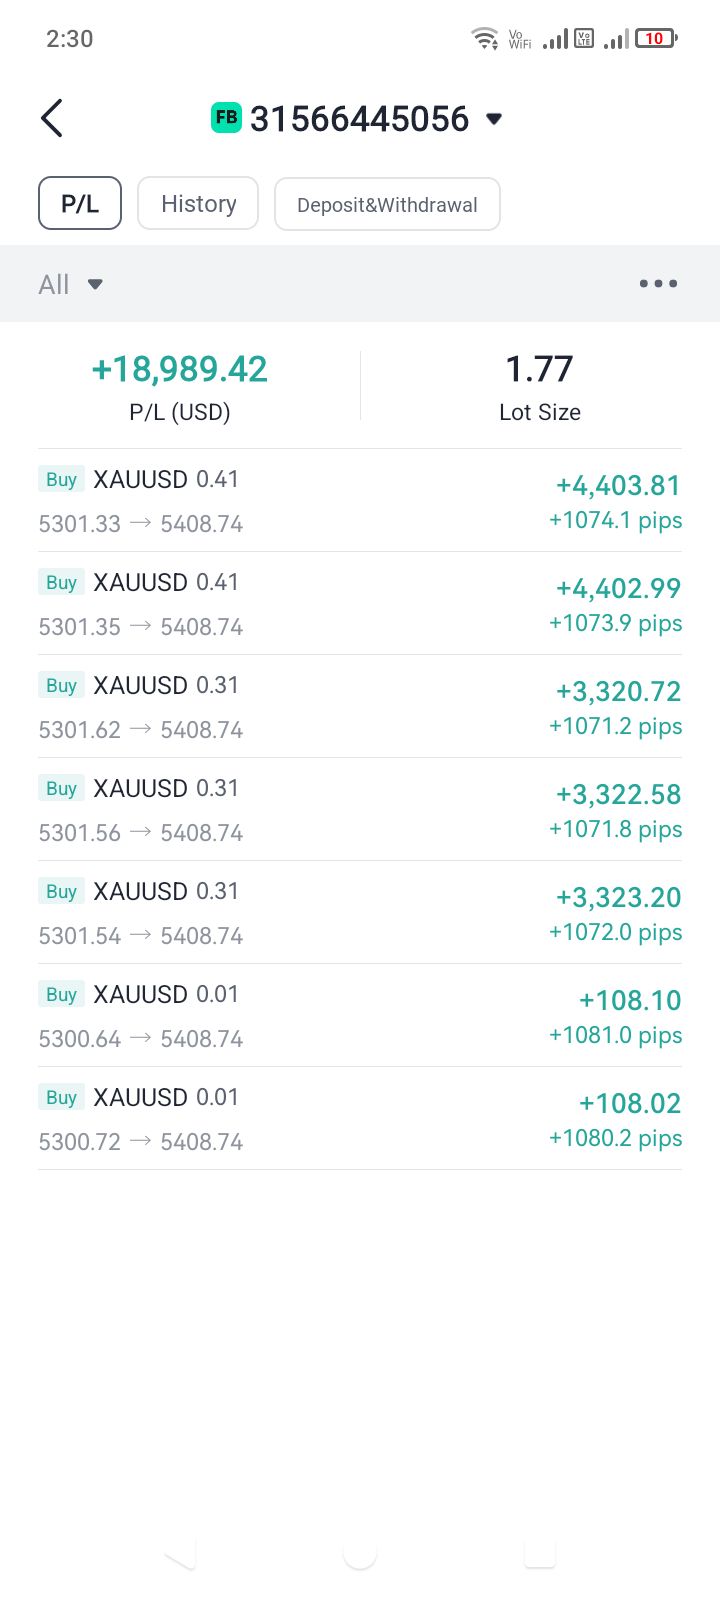Open the All filter dropdown
This screenshot has height=1600, width=720.
pyautogui.click(x=70, y=284)
